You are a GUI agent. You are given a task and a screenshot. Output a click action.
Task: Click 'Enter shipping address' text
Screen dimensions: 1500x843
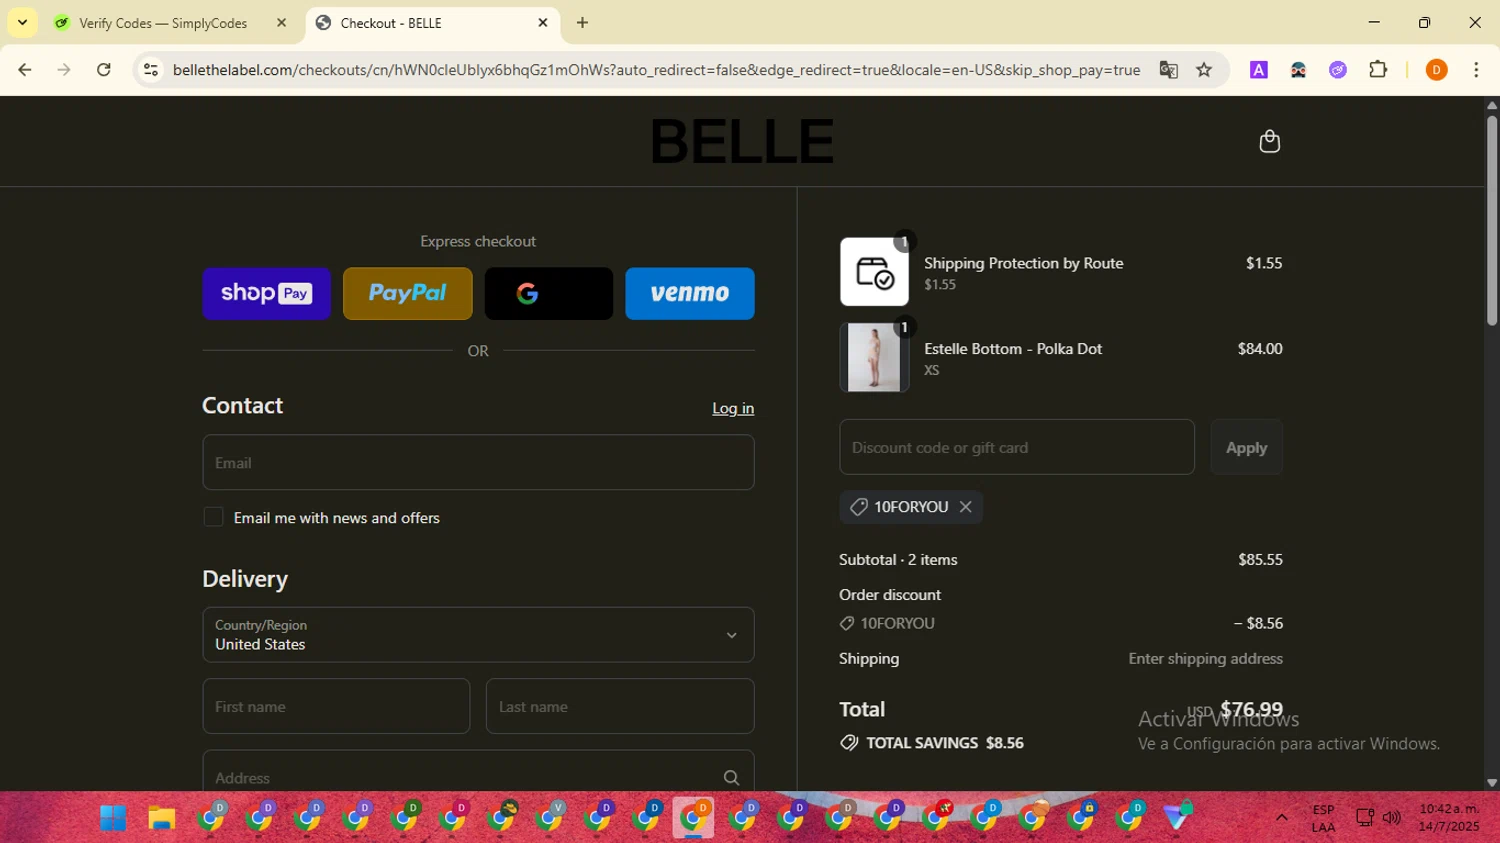click(x=1205, y=659)
